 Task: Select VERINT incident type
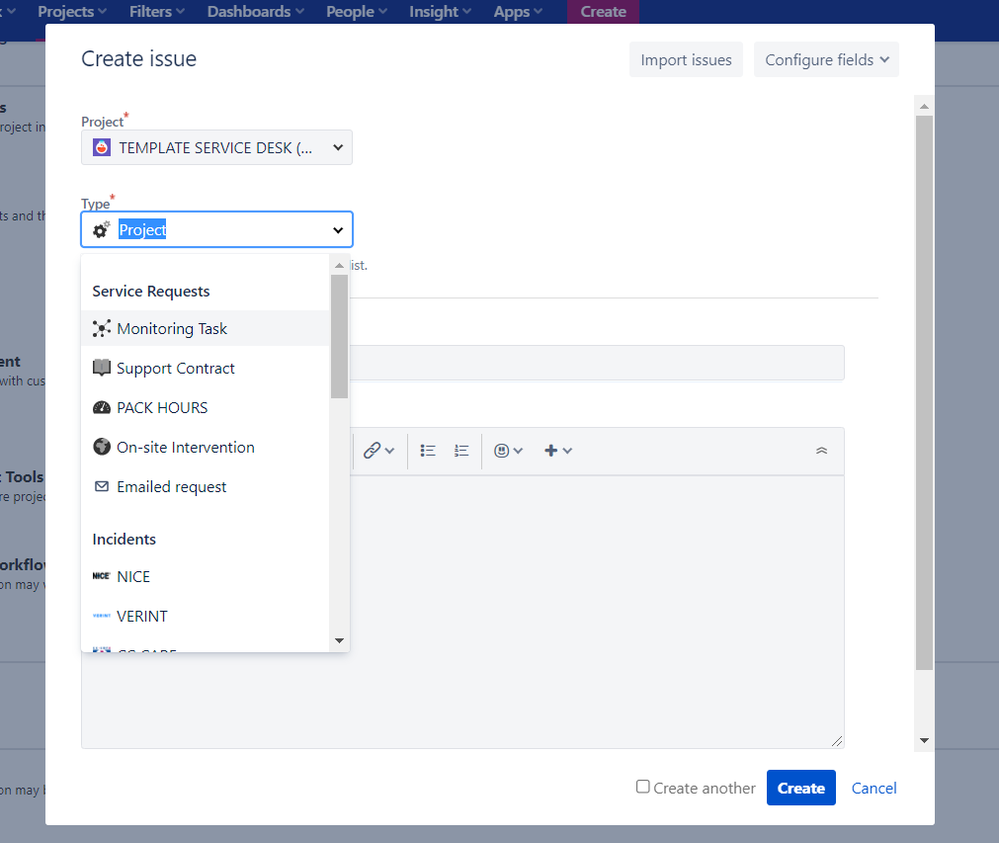[205, 616]
